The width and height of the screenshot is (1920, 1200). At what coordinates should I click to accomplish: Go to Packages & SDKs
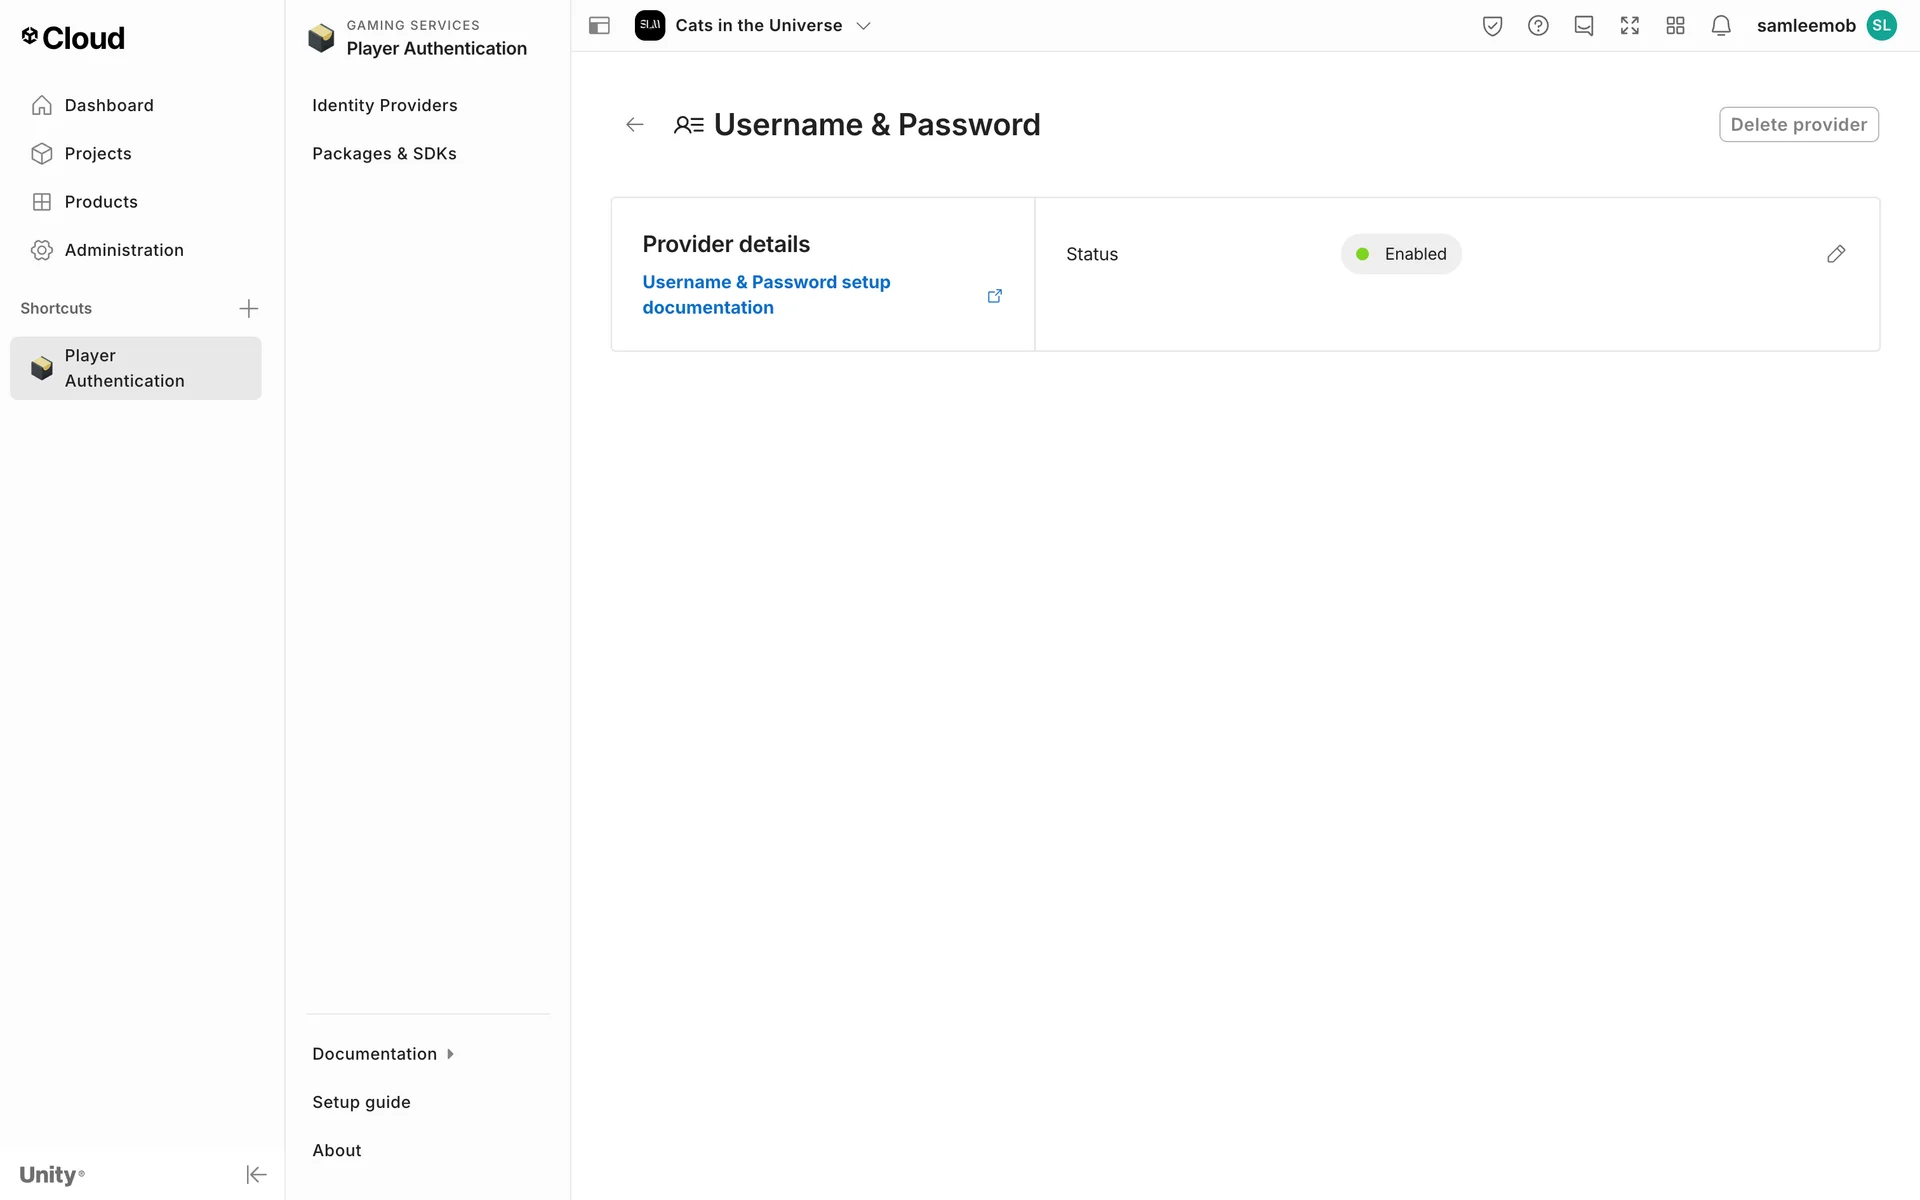coord(384,153)
